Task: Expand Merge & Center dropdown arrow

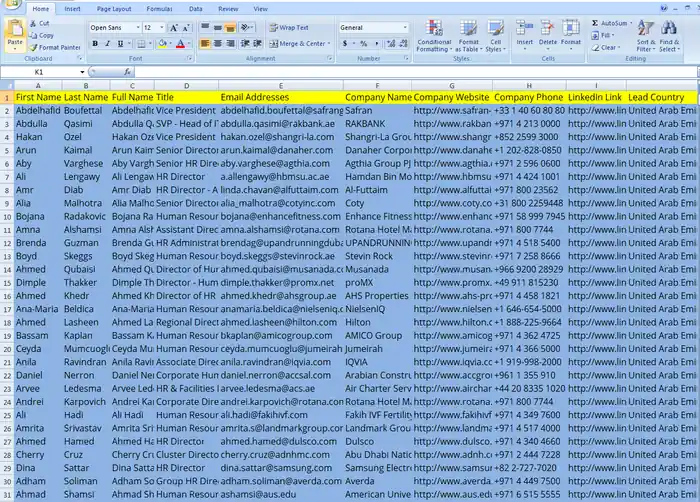Action: point(329,44)
